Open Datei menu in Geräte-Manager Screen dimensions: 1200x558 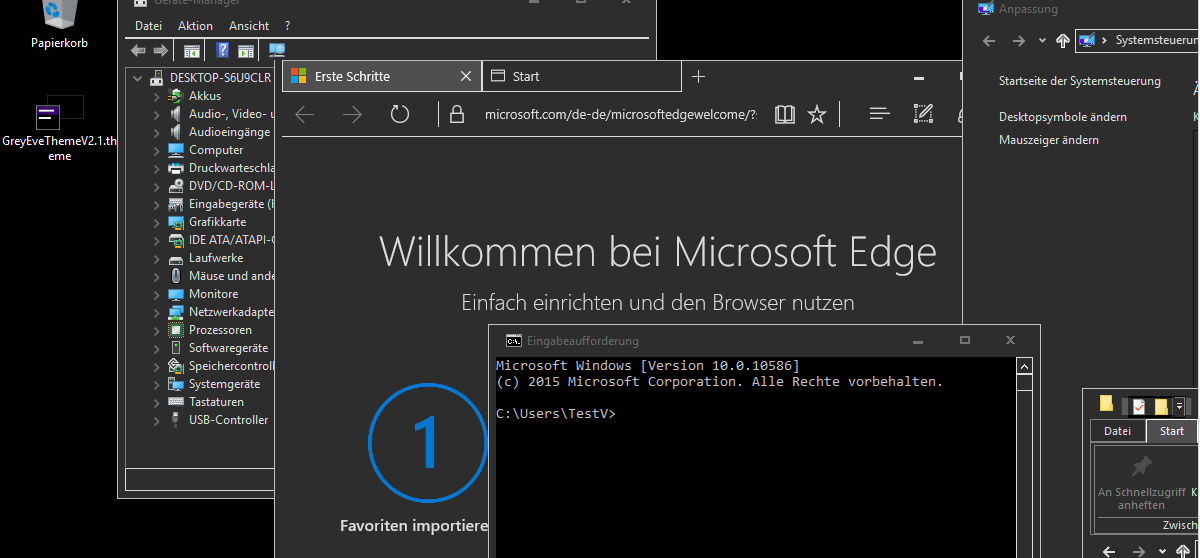(x=148, y=26)
